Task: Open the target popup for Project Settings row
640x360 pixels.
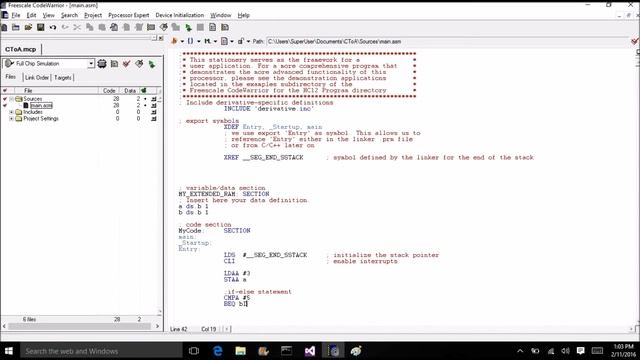Action: (154, 118)
